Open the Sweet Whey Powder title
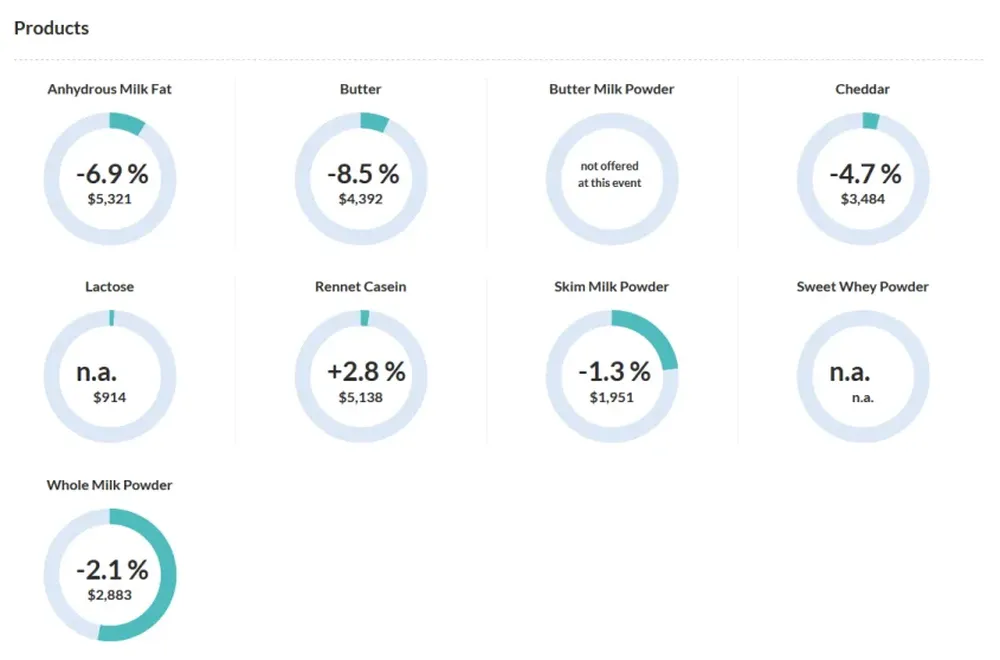The image size is (1000, 660). click(x=862, y=287)
